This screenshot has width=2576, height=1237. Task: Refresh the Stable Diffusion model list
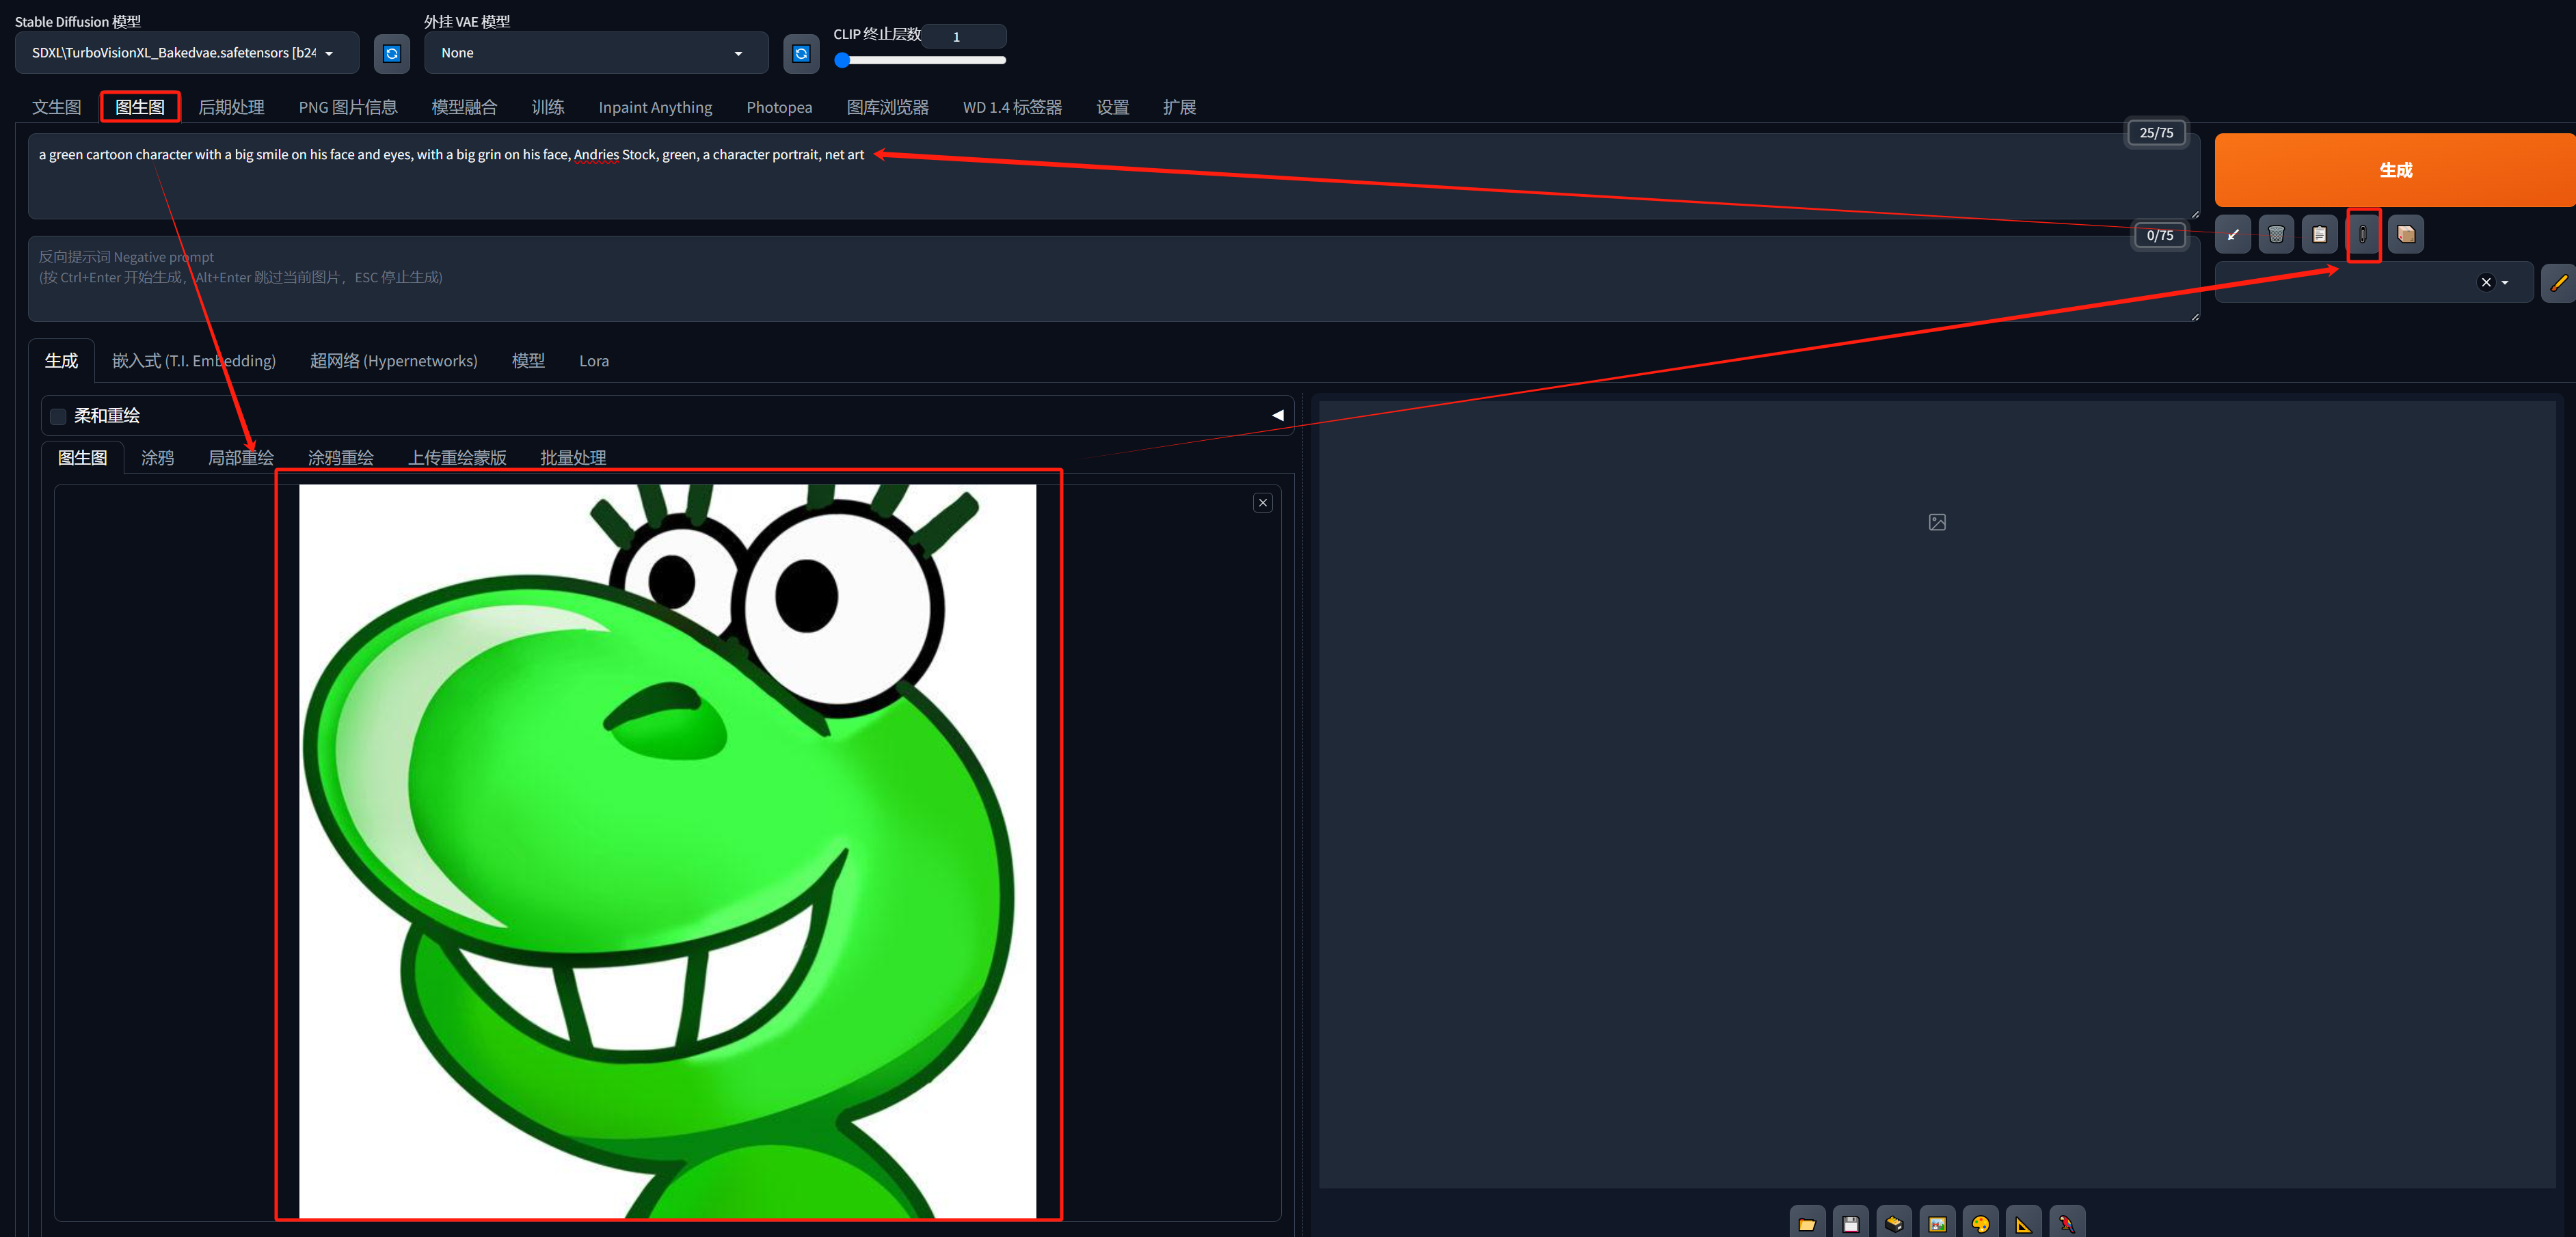pyautogui.click(x=392, y=54)
